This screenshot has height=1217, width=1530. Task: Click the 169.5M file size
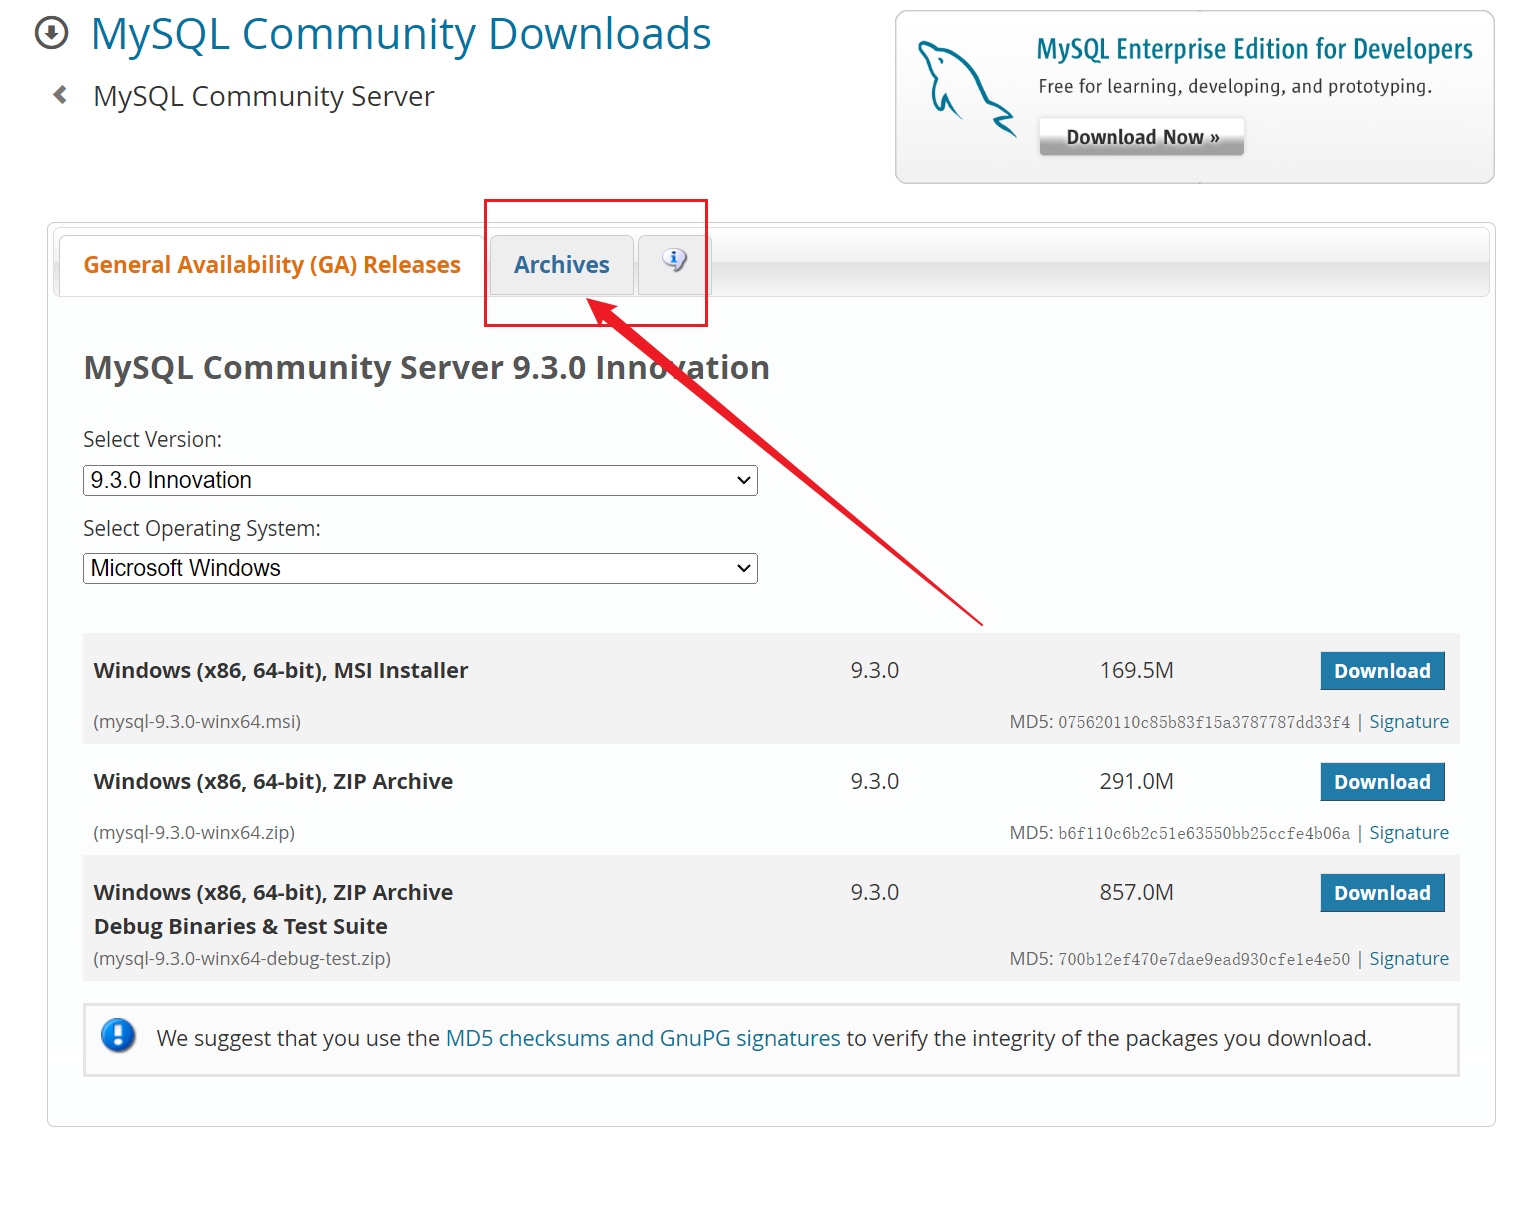[1137, 671]
